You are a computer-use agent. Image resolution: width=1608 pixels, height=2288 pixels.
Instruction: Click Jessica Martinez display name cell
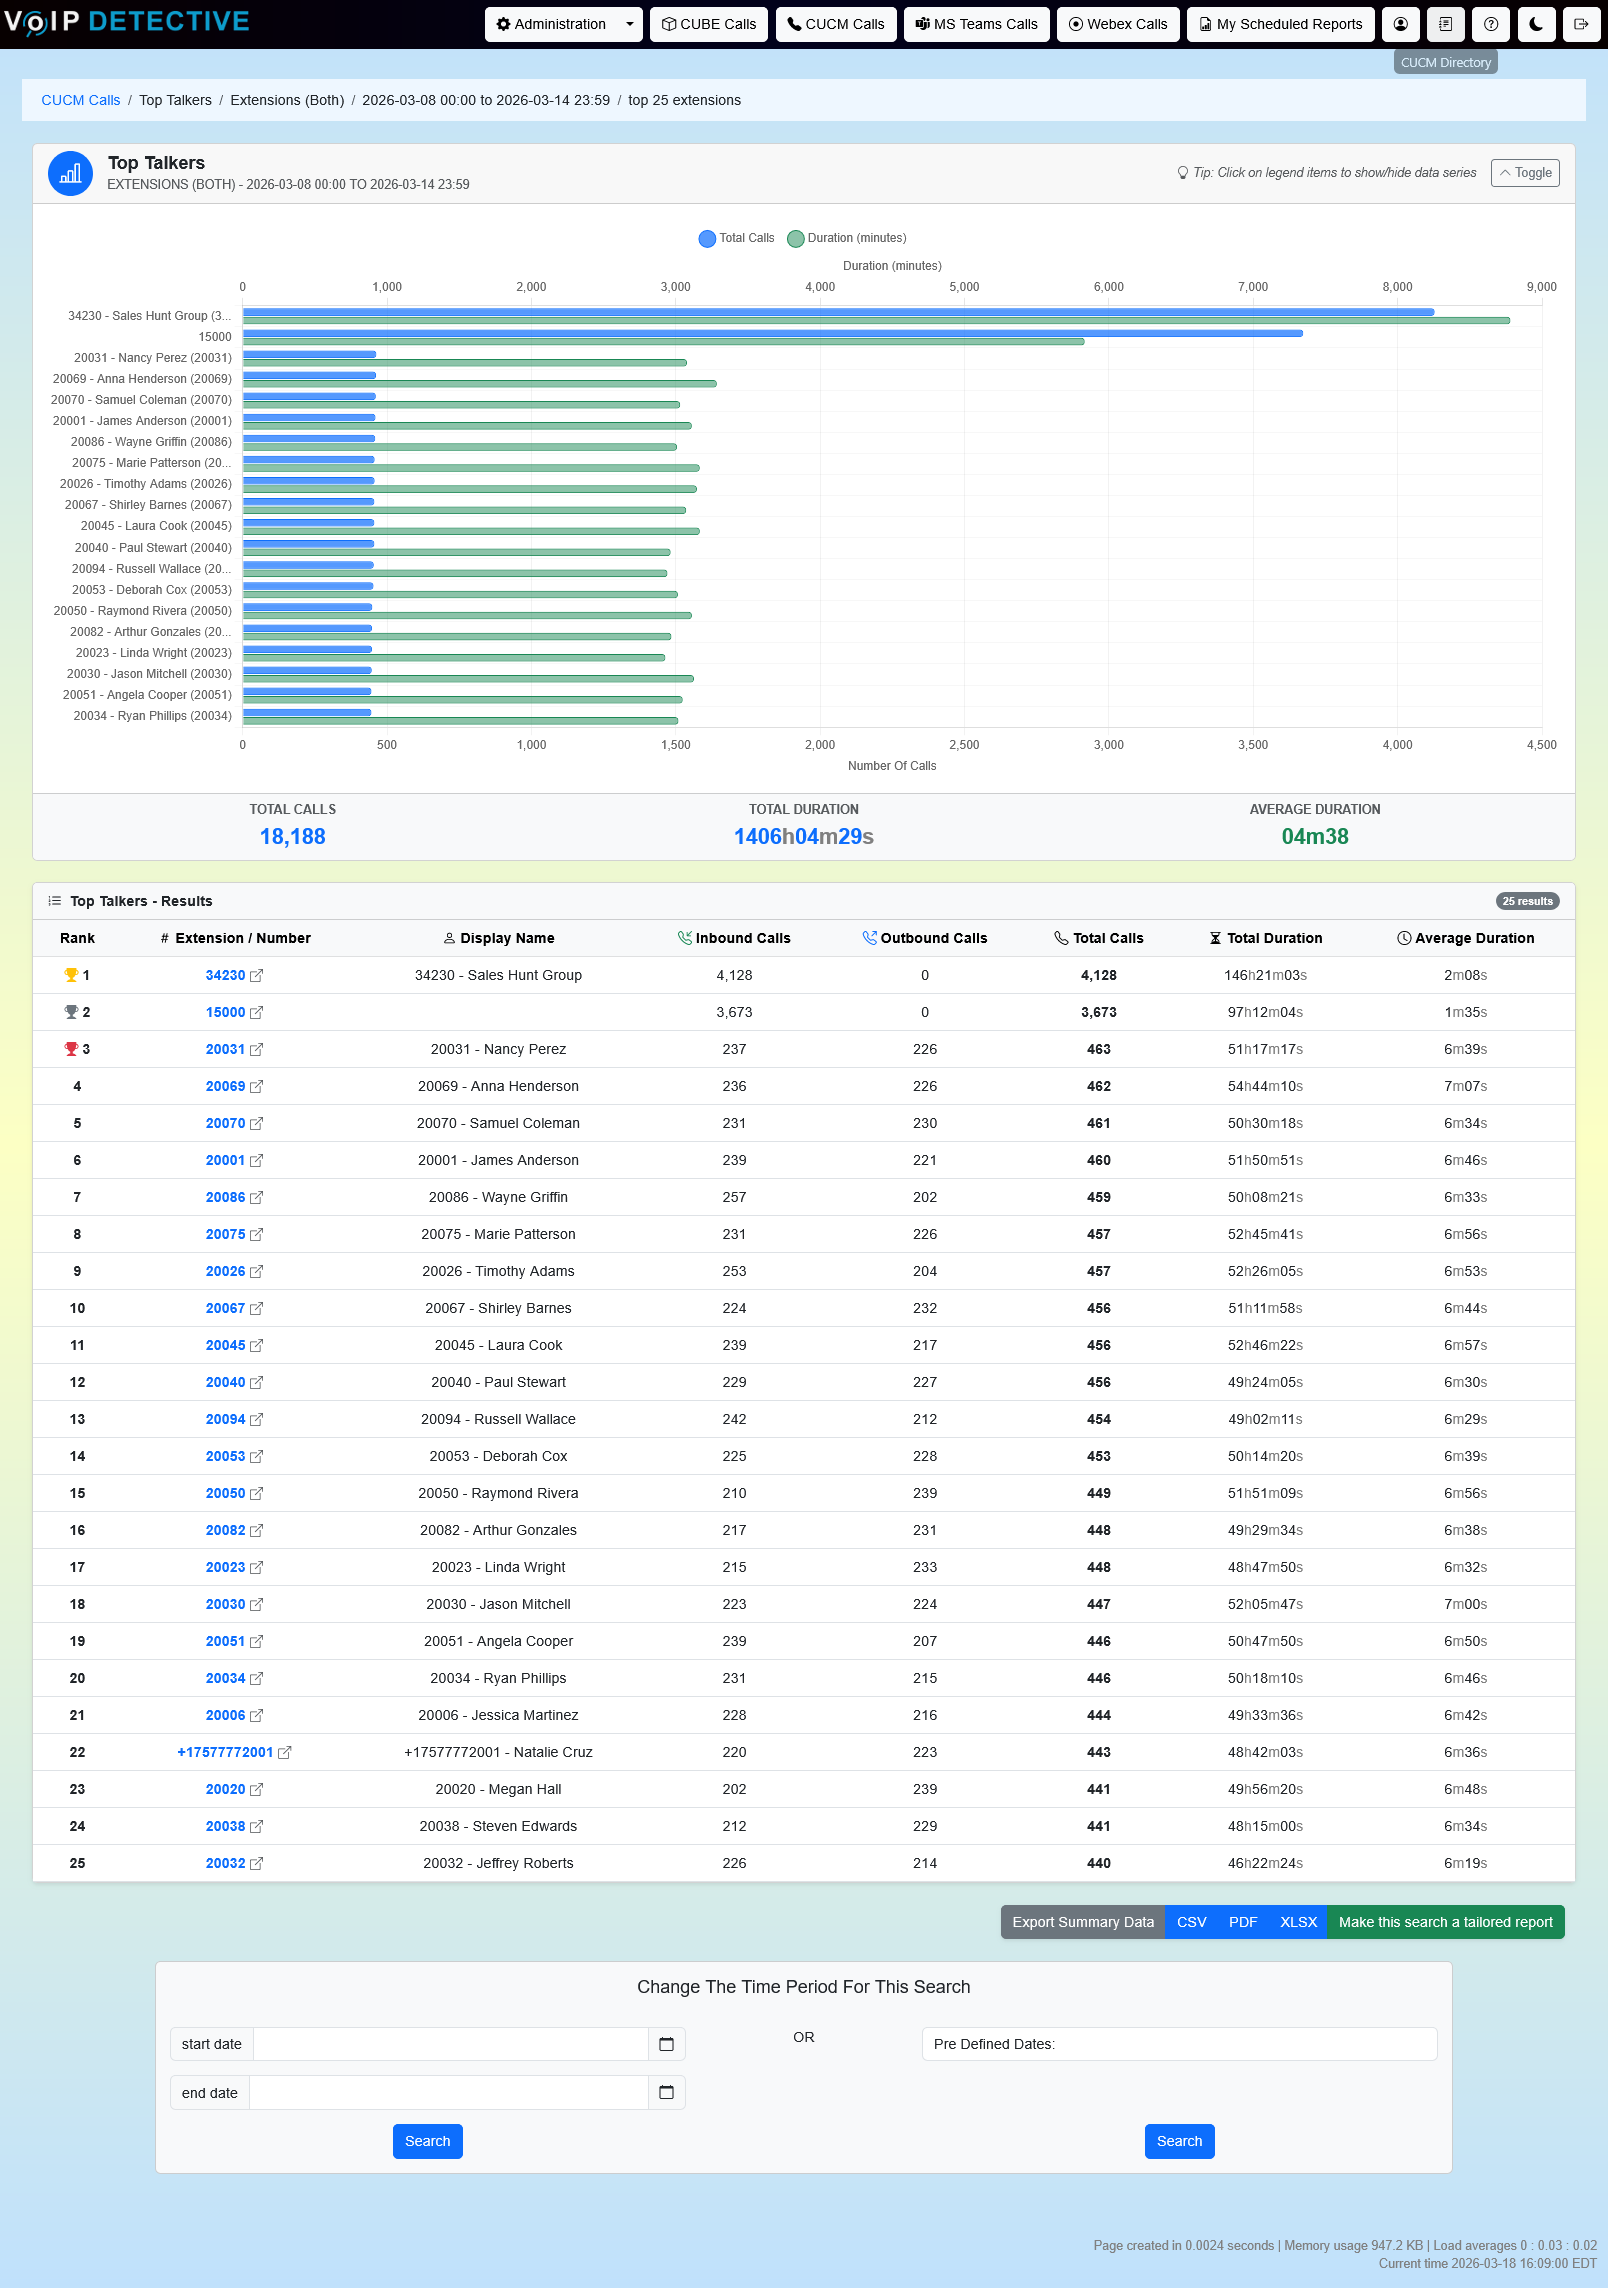point(498,1715)
